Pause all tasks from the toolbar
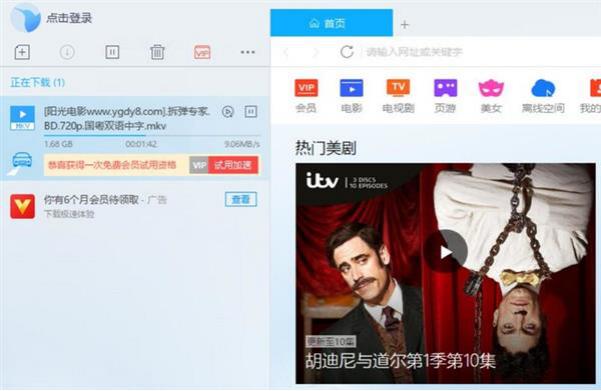The height and width of the screenshot is (391, 601). coord(112,52)
